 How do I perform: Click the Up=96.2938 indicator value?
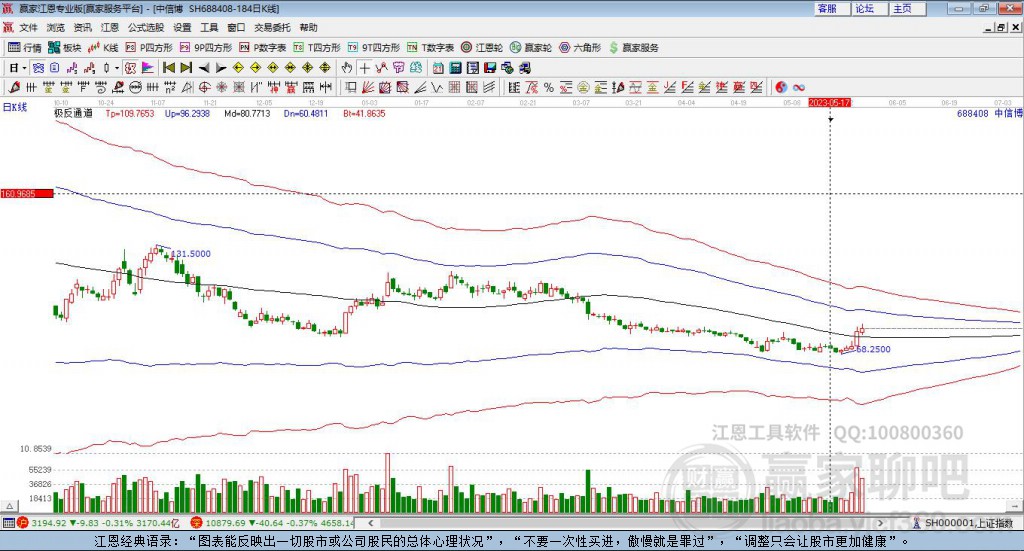tap(187, 114)
